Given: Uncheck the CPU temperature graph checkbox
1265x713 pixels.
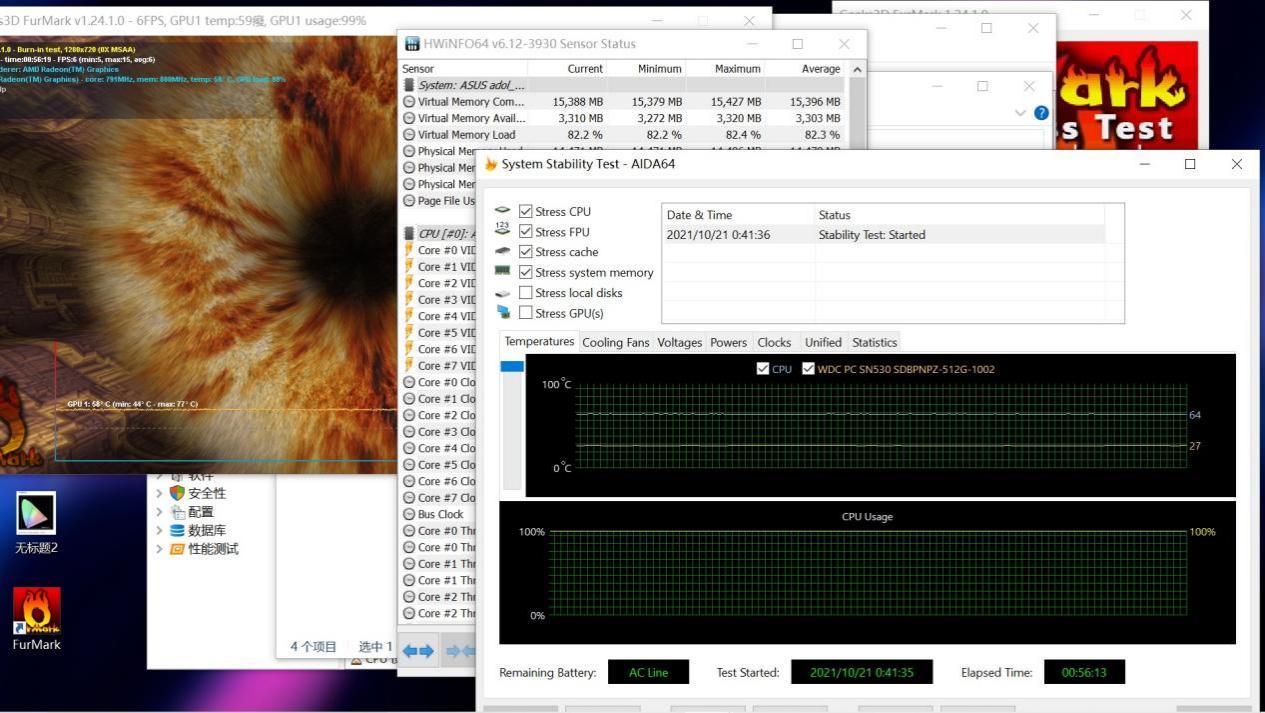Looking at the screenshot, I should [764, 369].
